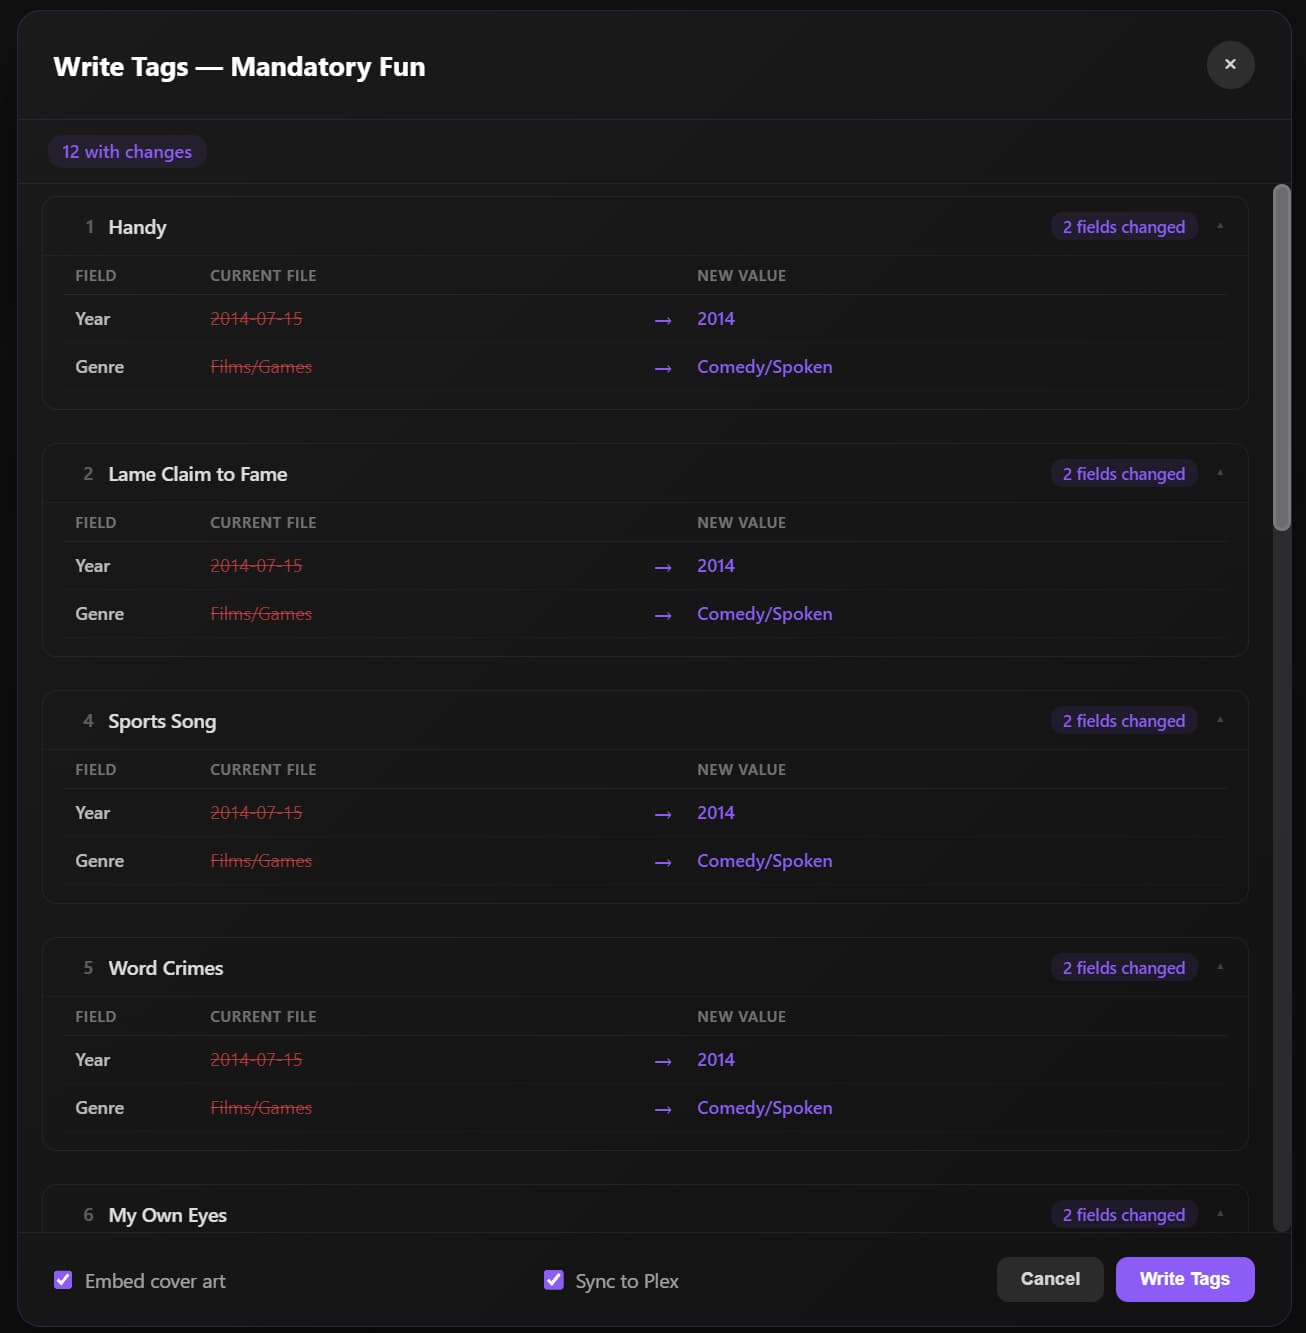Screen dimensions: 1306x1333
Task: Click the Handy 2 fields changed badge
Action: (1123, 227)
